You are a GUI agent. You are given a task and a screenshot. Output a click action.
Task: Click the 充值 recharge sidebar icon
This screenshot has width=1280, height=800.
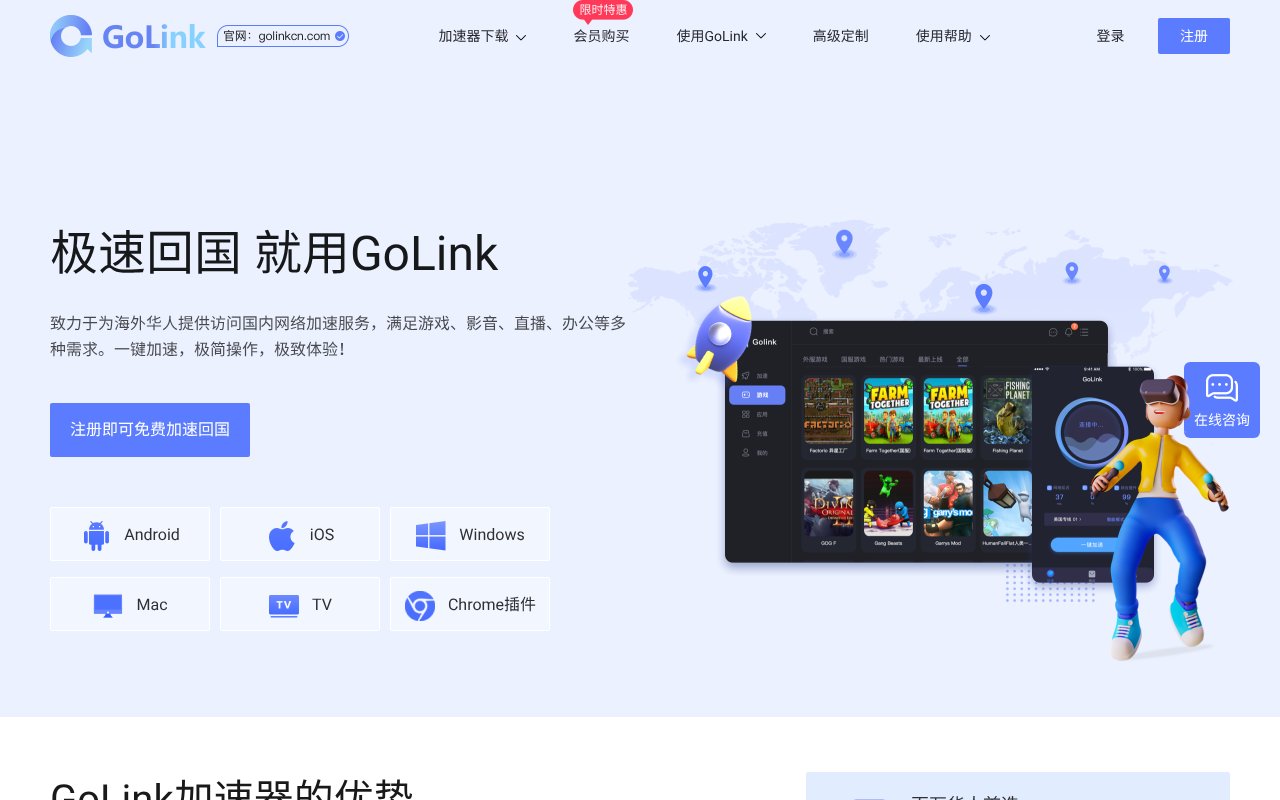click(746, 434)
